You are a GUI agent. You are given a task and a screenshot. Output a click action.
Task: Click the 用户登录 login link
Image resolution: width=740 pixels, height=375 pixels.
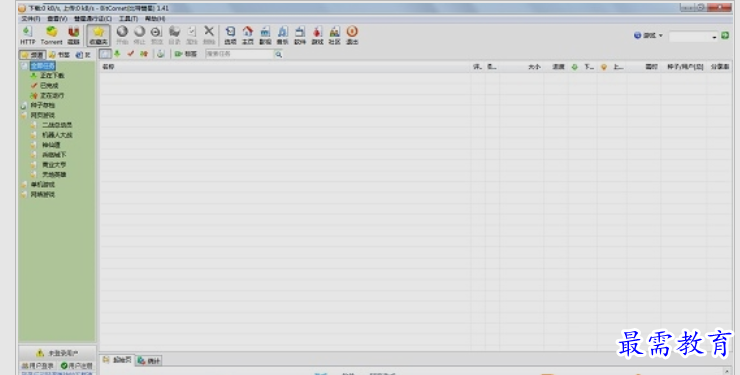point(37,366)
